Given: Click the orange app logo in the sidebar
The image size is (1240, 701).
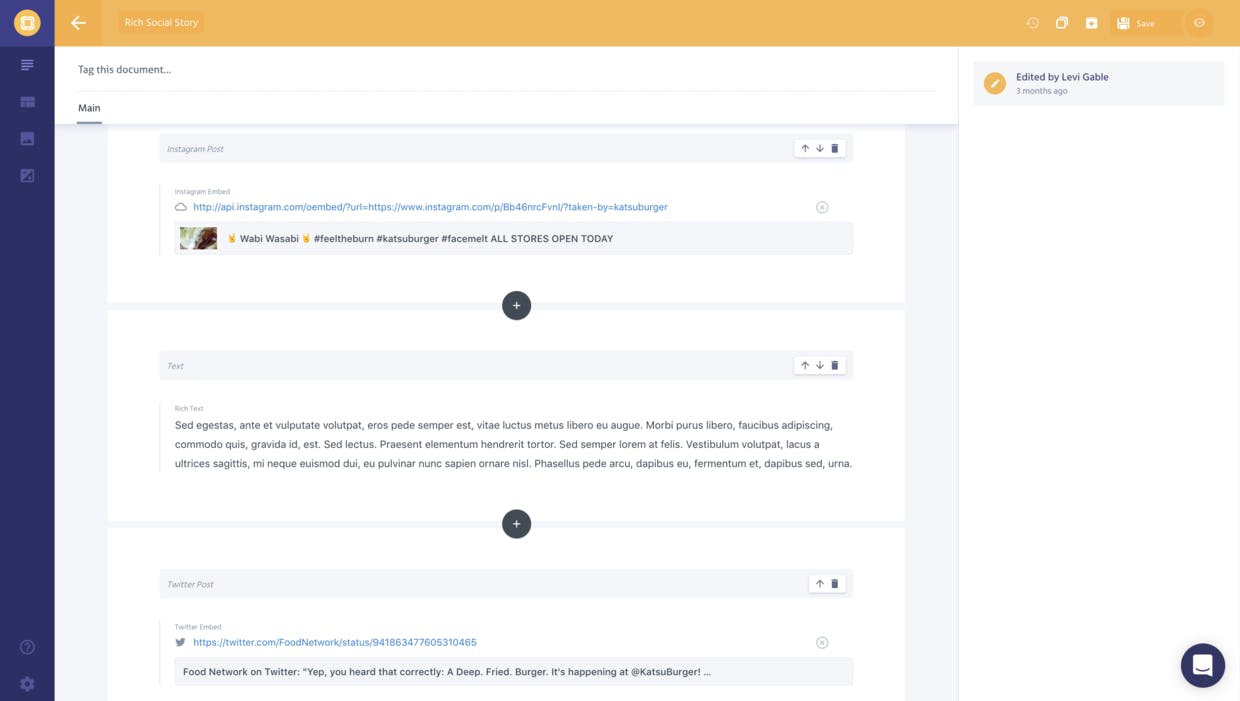Looking at the screenshot, I should point(27,23).
